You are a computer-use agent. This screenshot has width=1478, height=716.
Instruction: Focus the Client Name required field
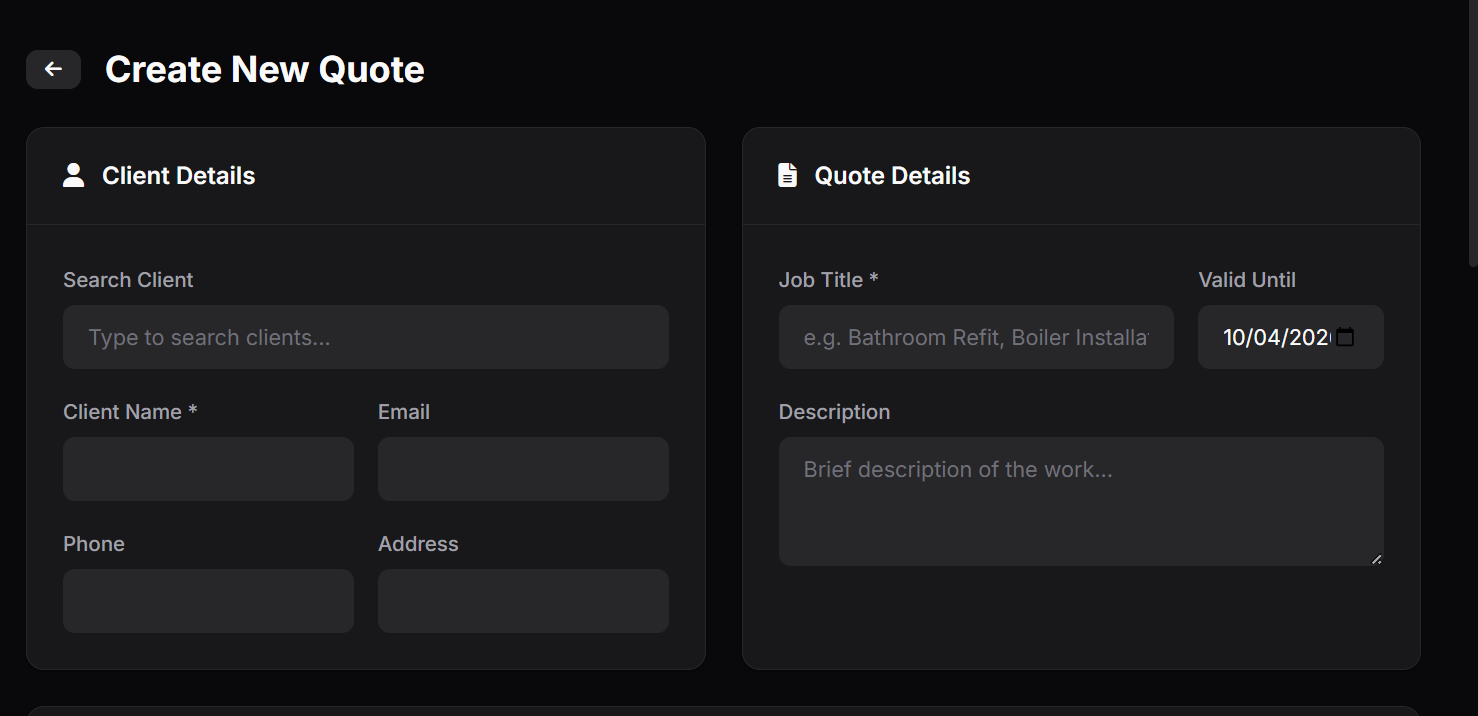pyautogui.click(x=208, y=468)
